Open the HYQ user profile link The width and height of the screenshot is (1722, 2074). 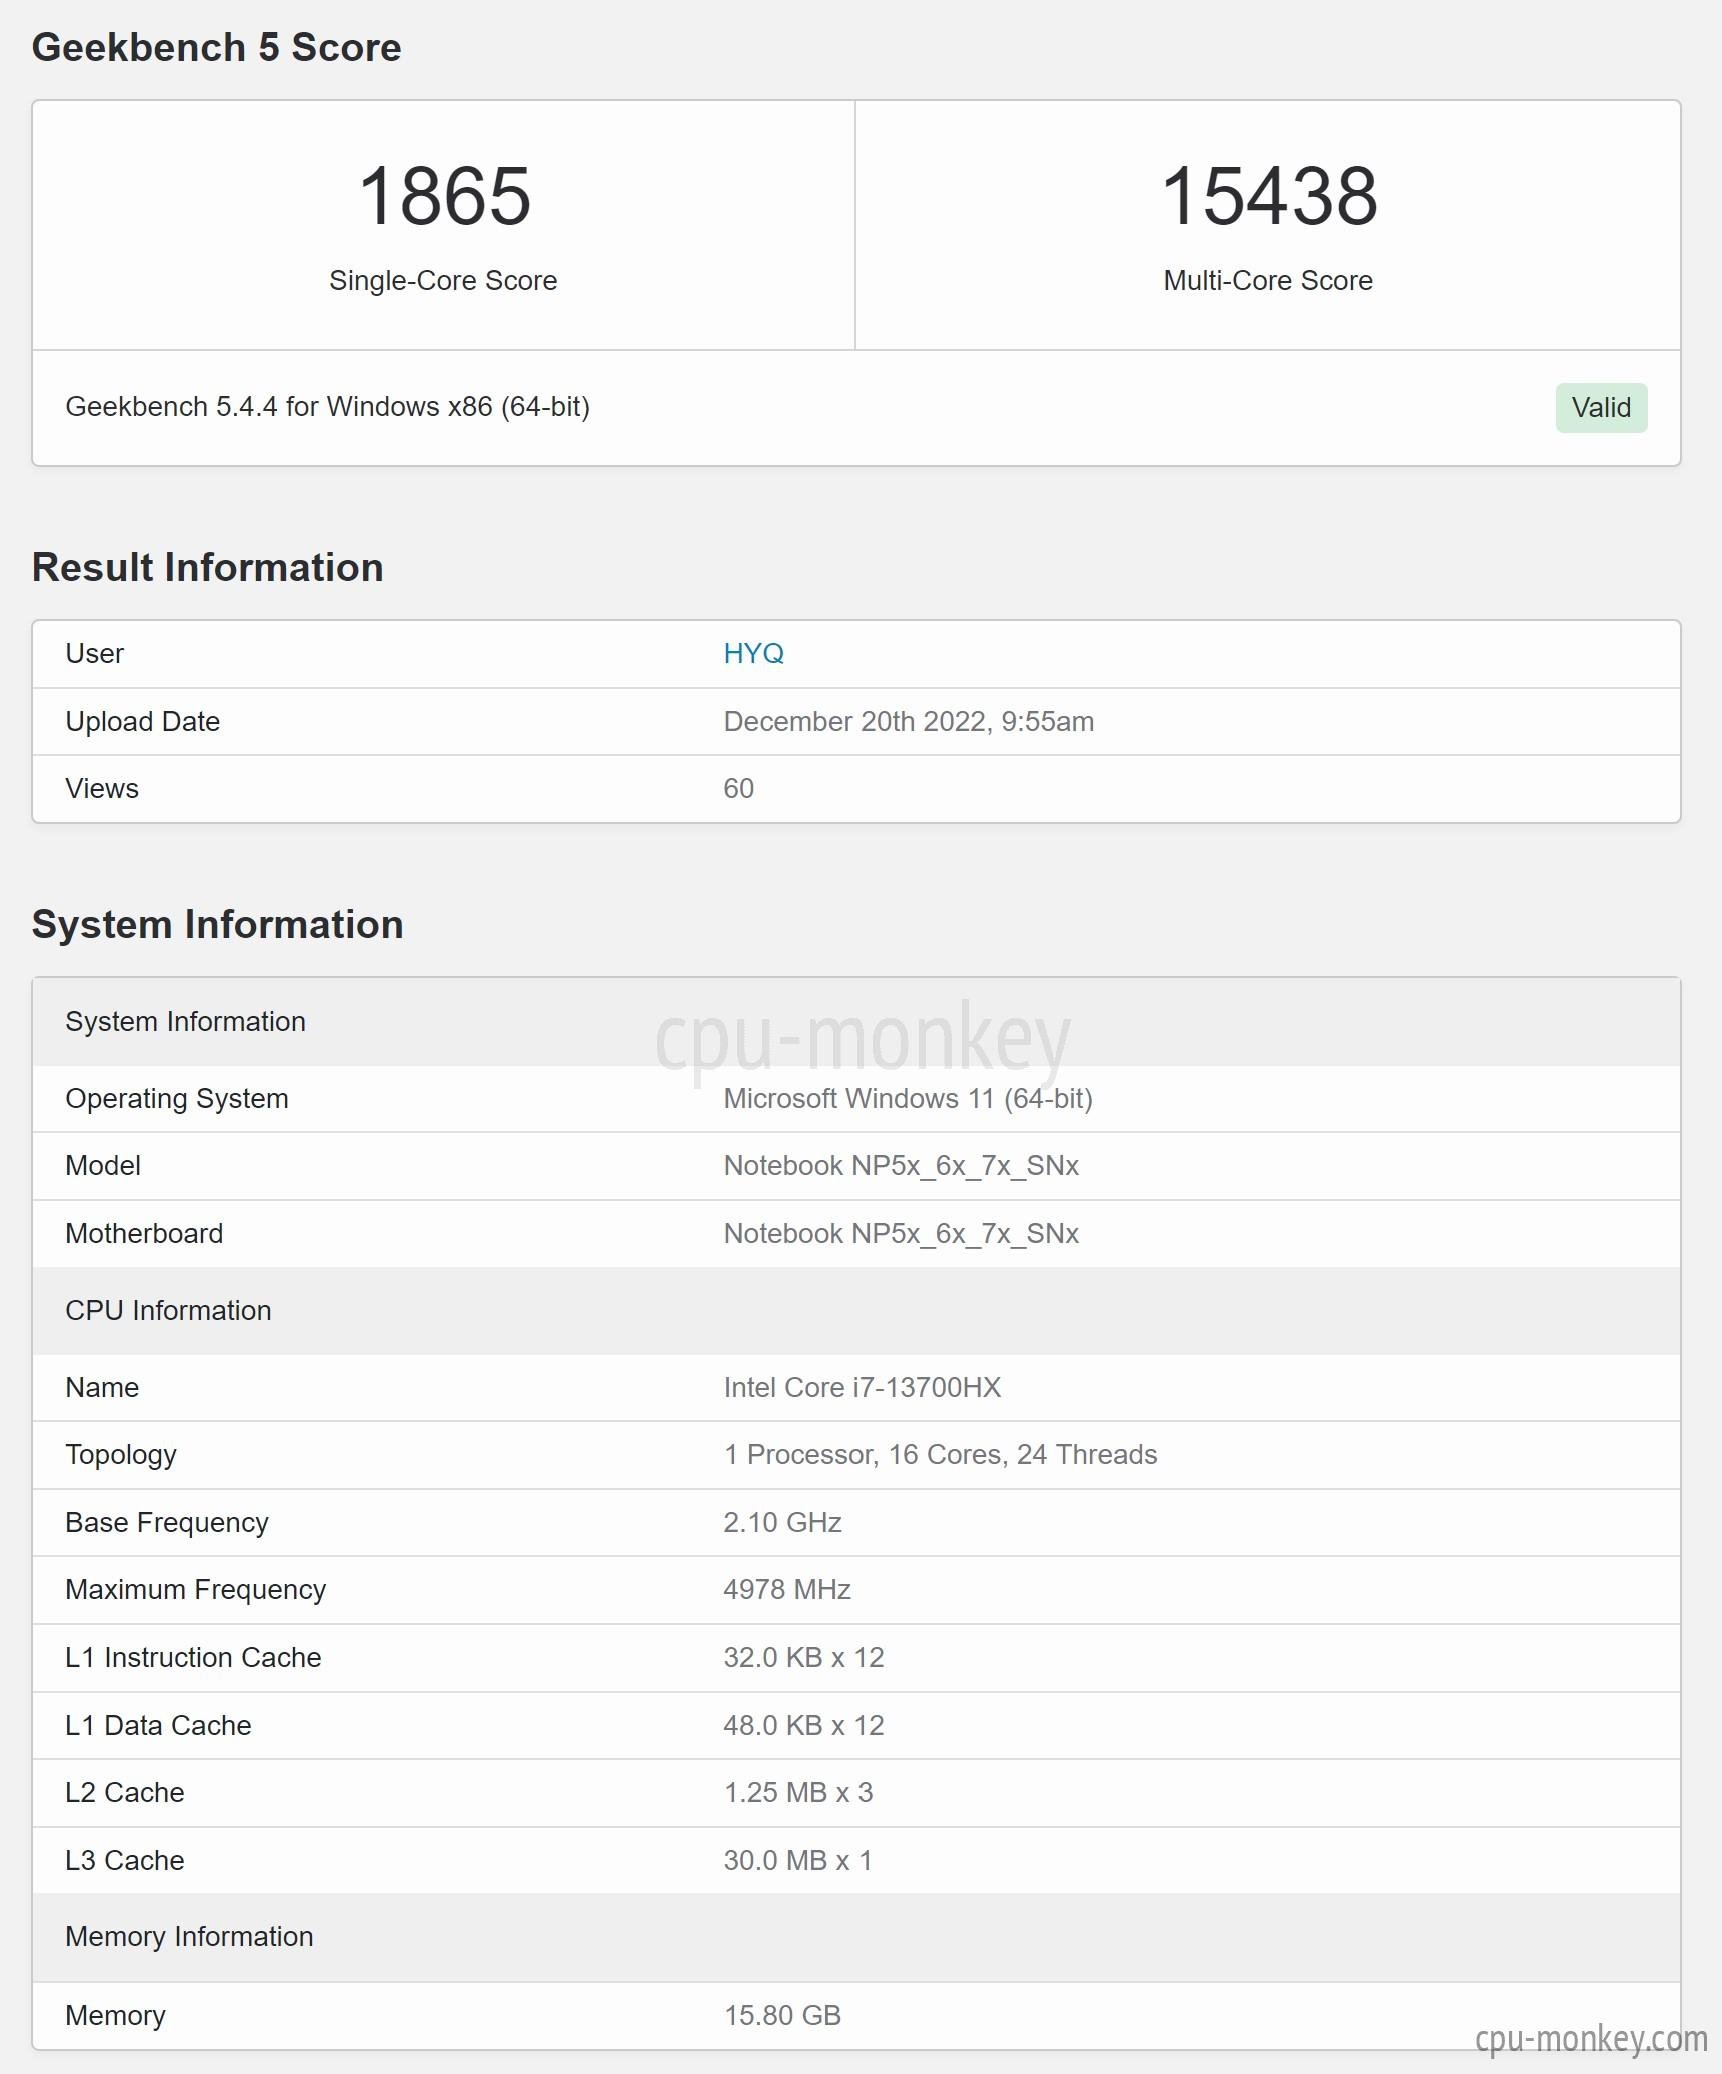[753, 653]
